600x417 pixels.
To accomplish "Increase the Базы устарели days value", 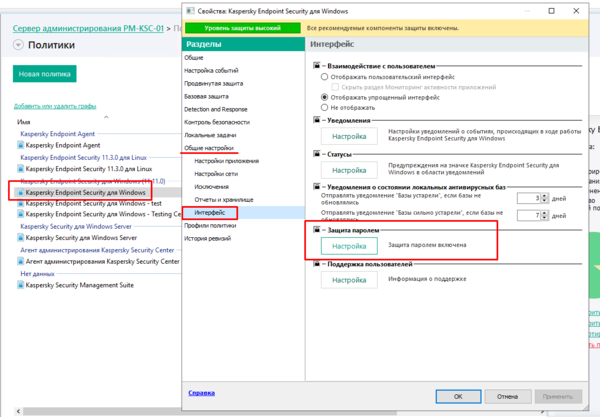I will coord(545,195).
